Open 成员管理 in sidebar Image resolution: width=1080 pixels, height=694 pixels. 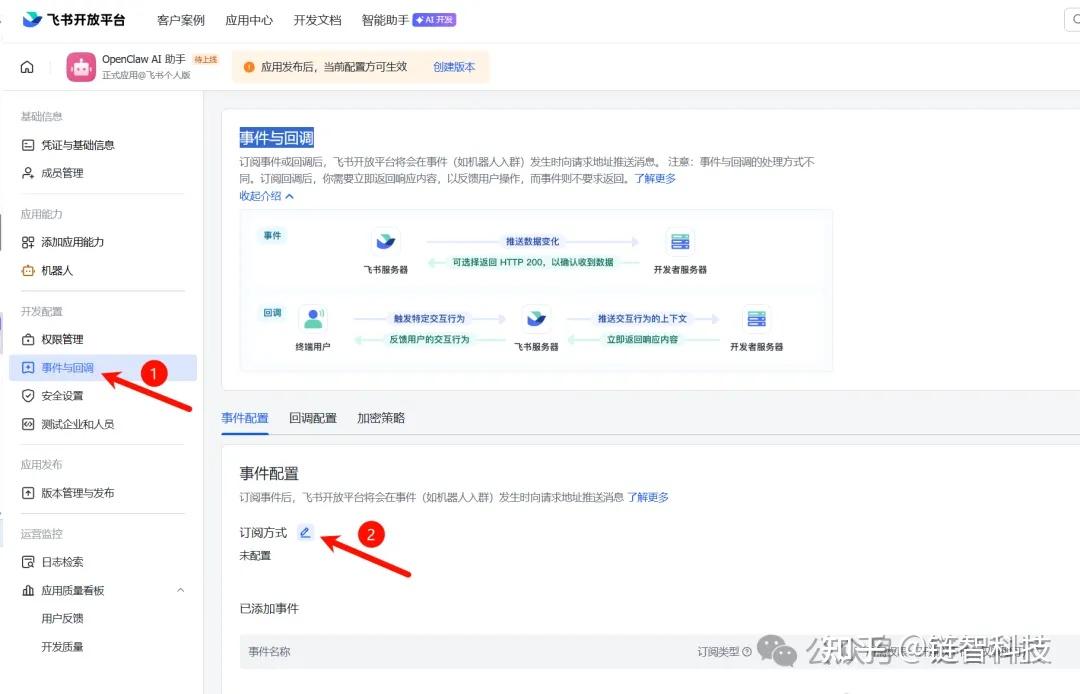pos(103,173)
